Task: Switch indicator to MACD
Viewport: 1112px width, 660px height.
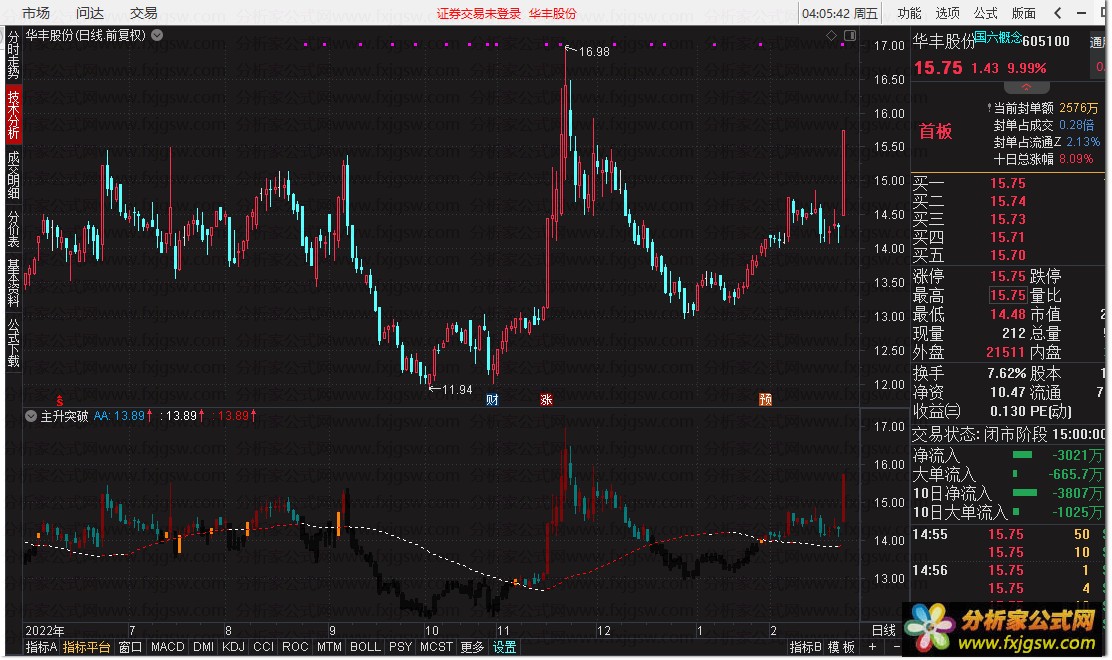Action: (x=167, y=647)
